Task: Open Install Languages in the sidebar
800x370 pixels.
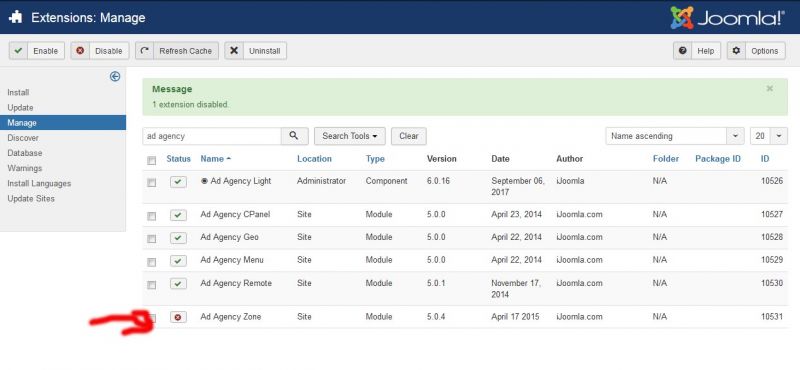Action: [39, 183]
